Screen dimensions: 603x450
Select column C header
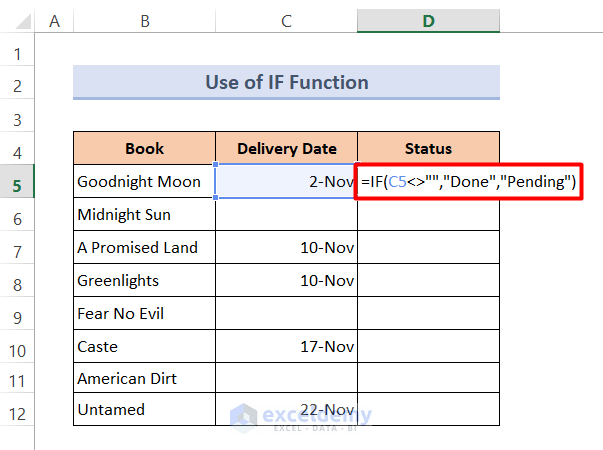click(286, 19)
